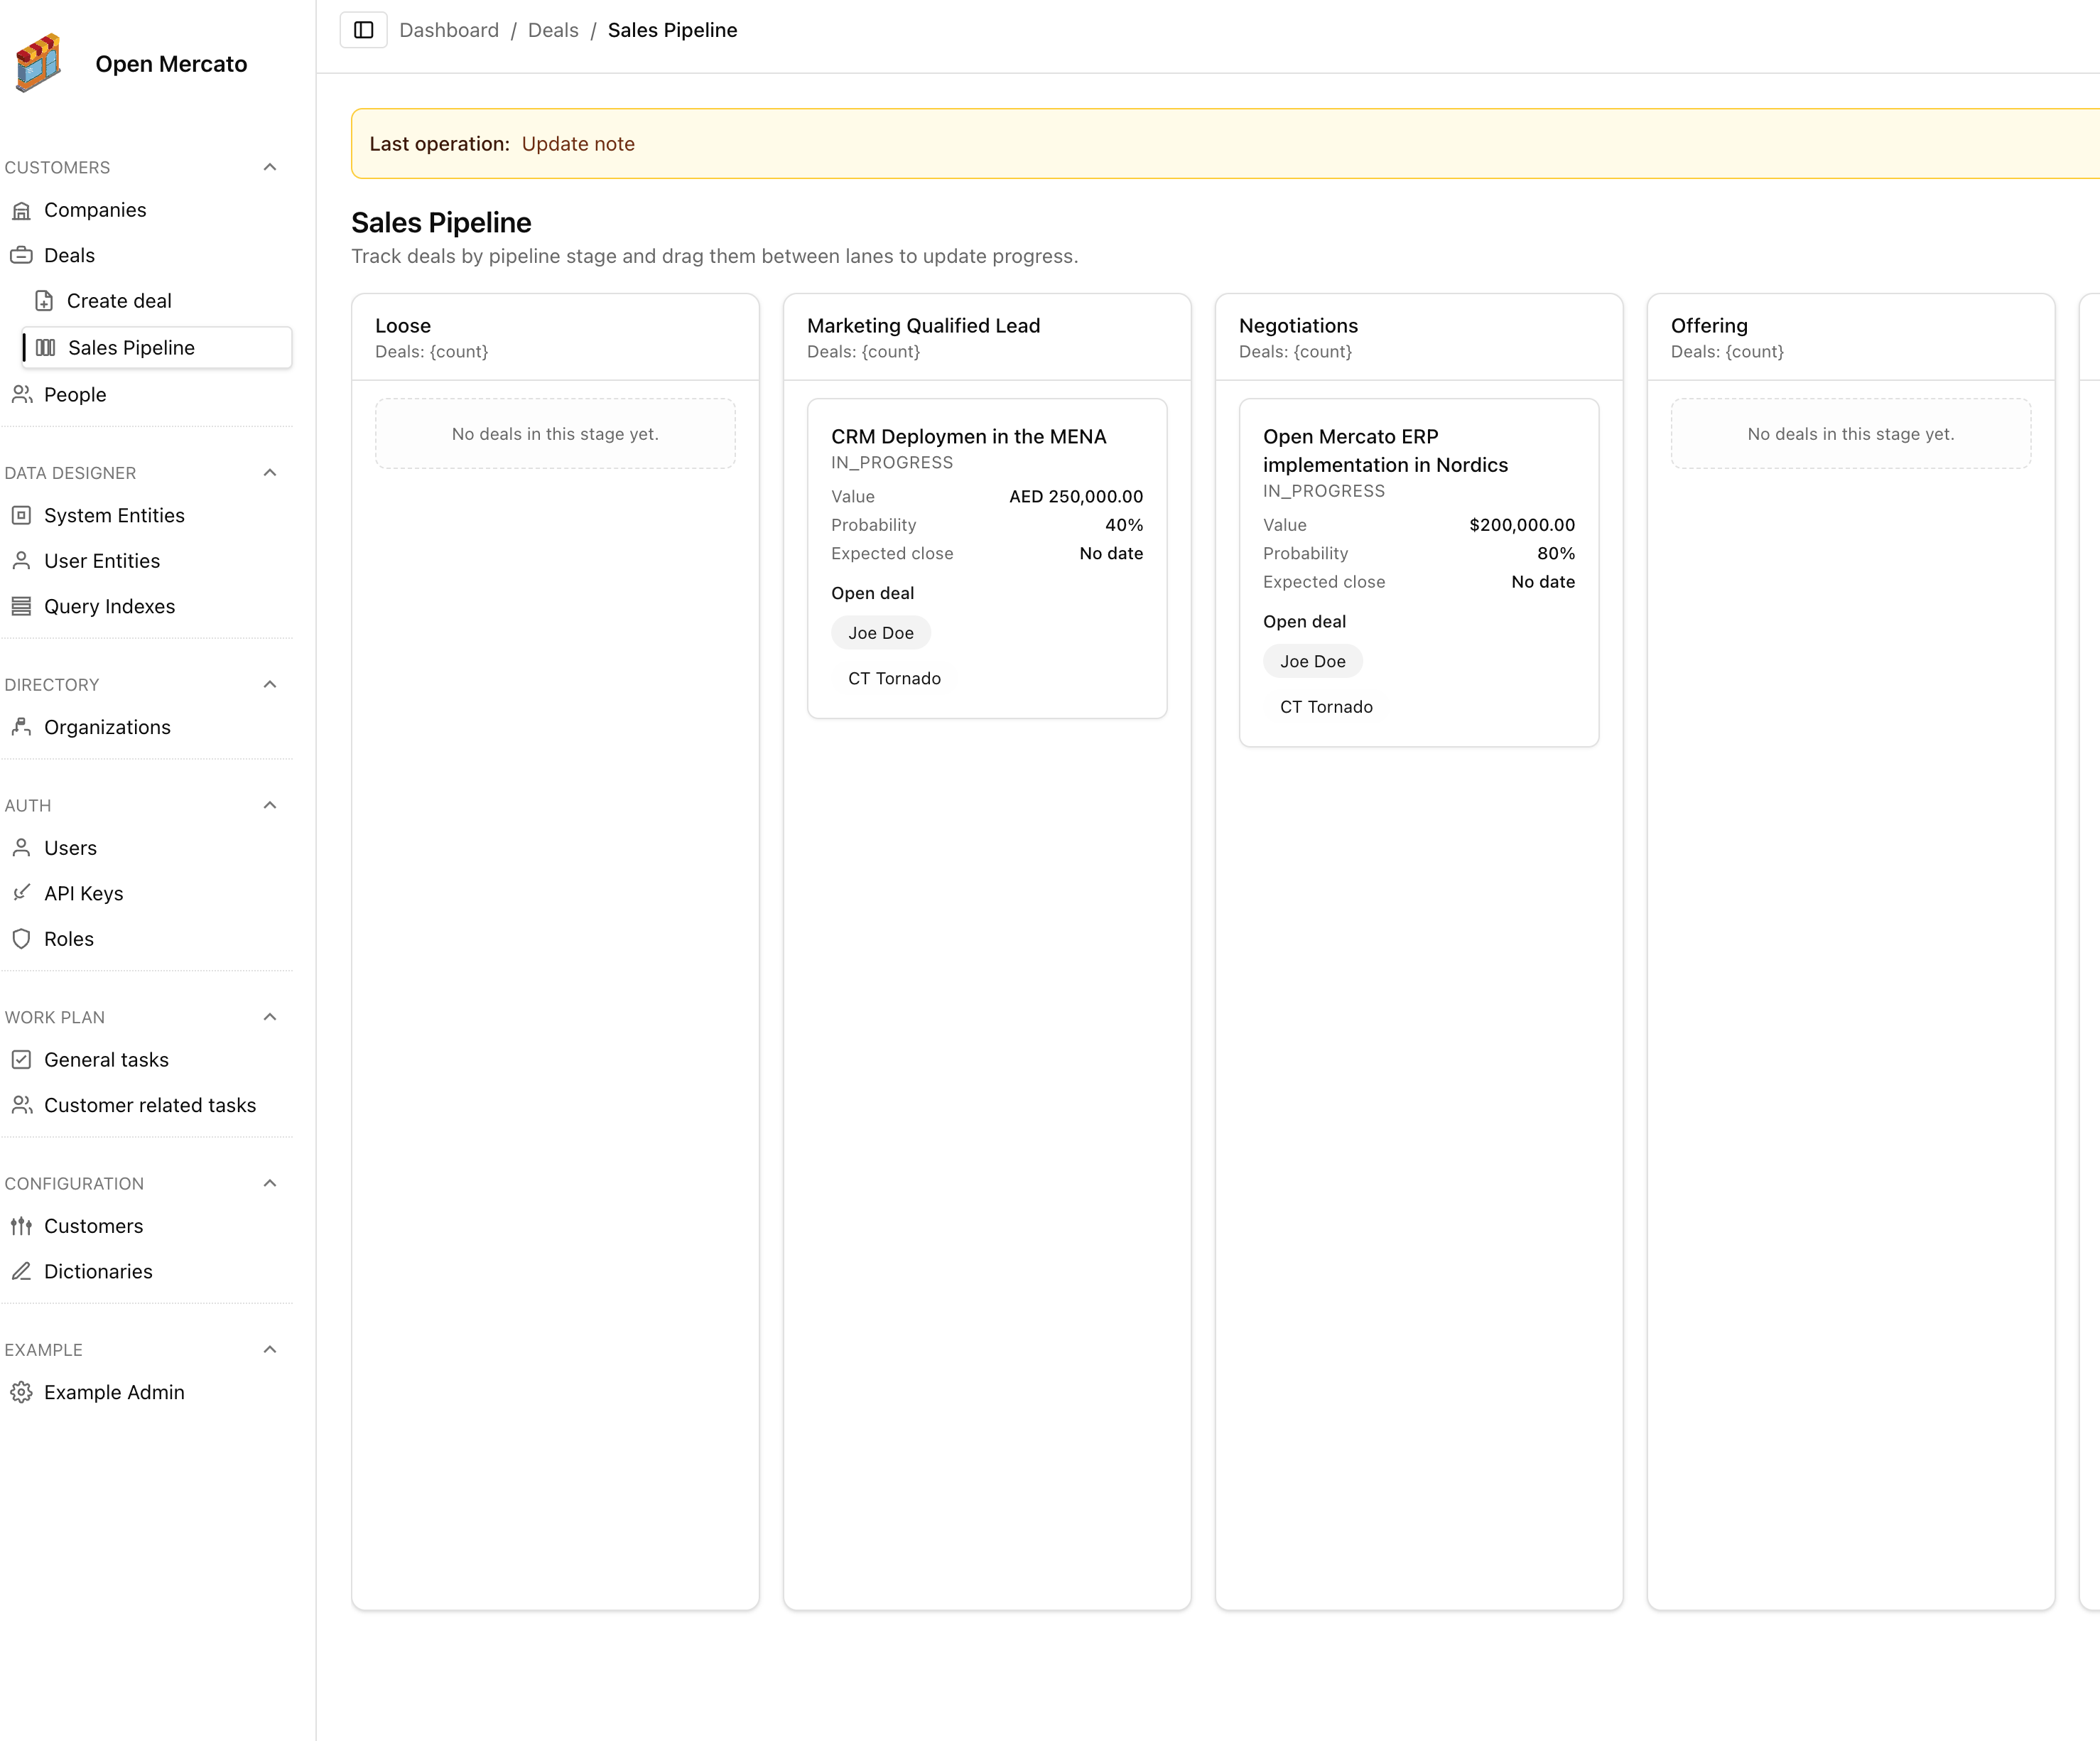Toggle the sidebar with the panel icon
The height and width of the screenshot is (1741, 2100).
(x=363, y=30)
